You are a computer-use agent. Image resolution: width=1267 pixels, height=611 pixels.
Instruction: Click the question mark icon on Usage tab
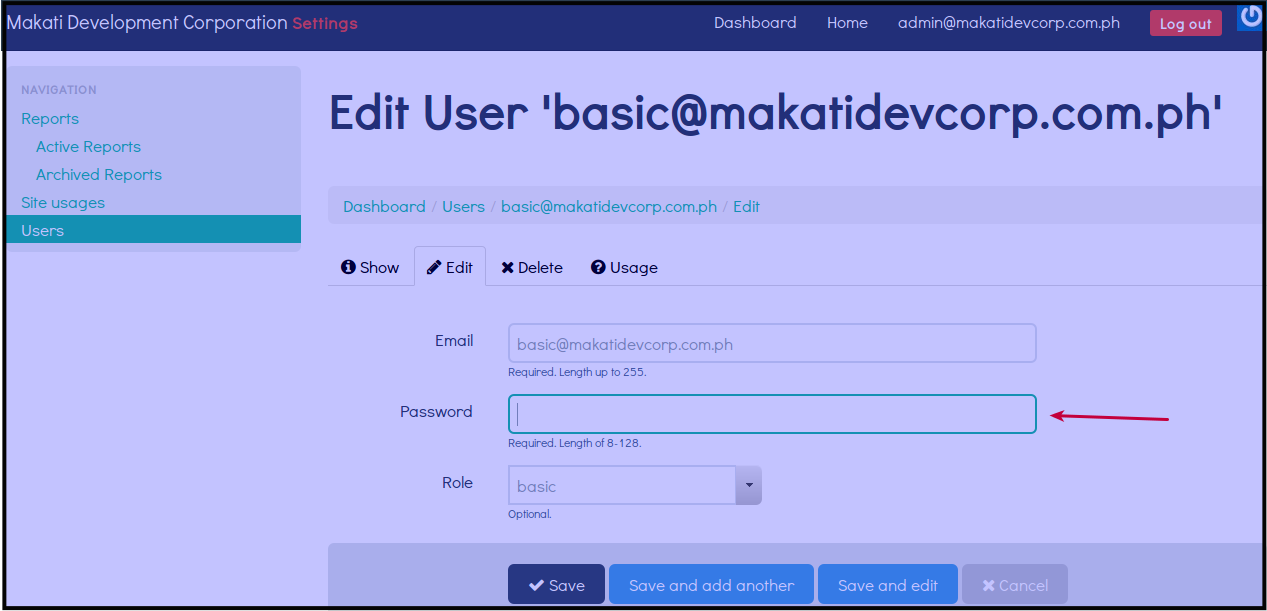[x=598, y=267]
